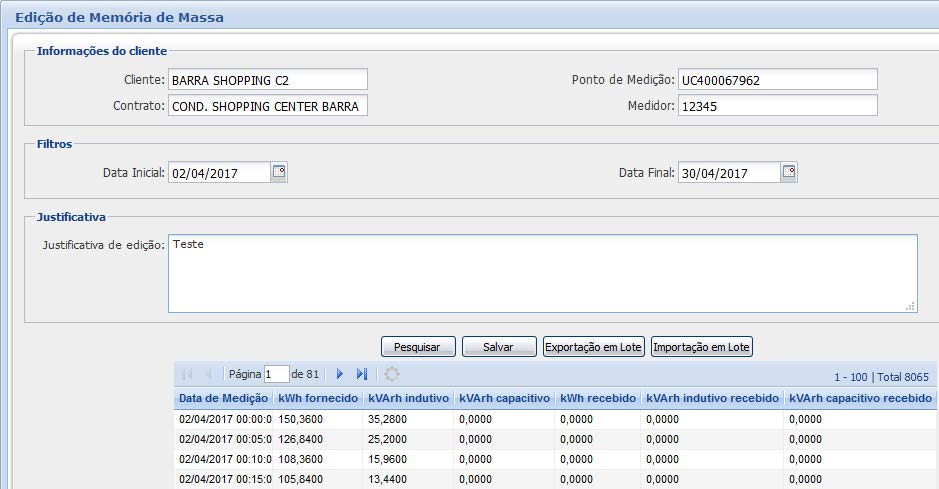Viewport: 939px width, 489px height.
Task: Select the 15,9600 kVArh indutivo cell
Action: click(x=408, y=459)
